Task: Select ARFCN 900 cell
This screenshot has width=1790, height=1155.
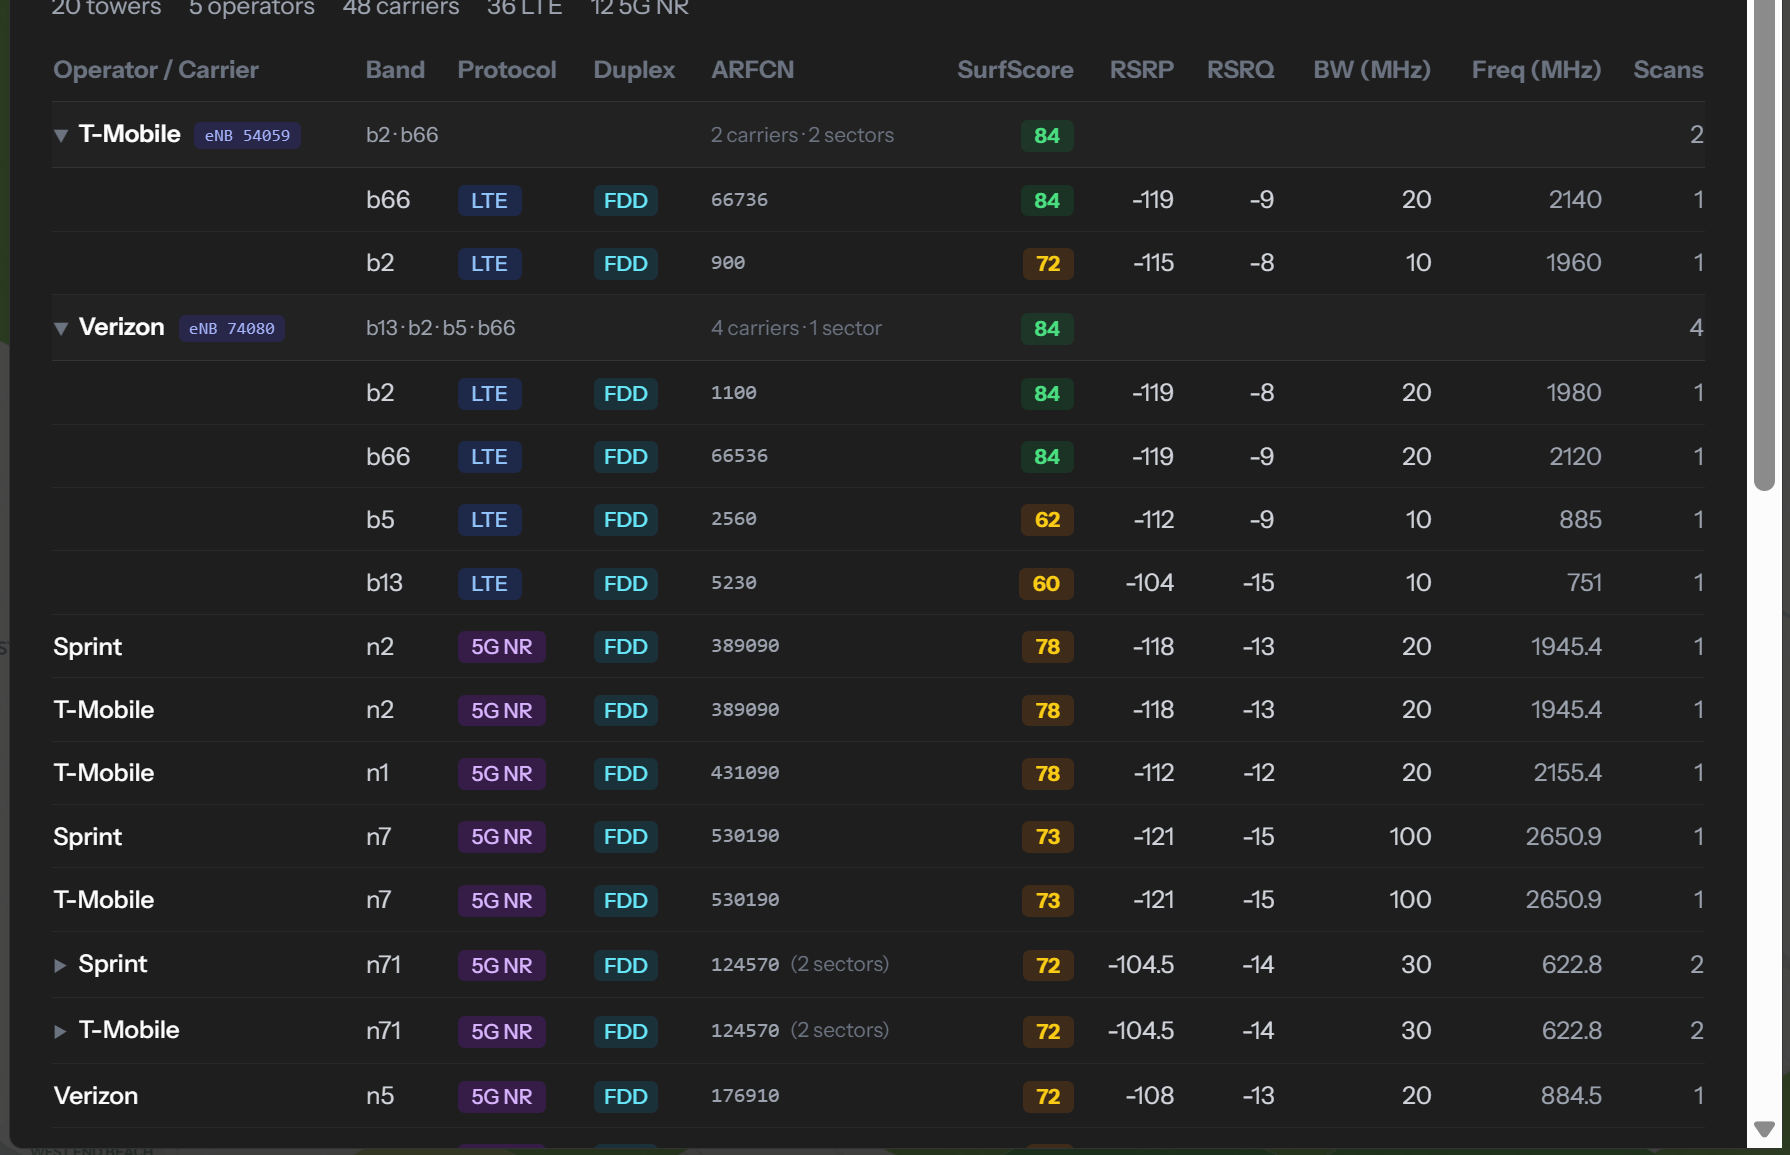Action: (x=728, y=263)
